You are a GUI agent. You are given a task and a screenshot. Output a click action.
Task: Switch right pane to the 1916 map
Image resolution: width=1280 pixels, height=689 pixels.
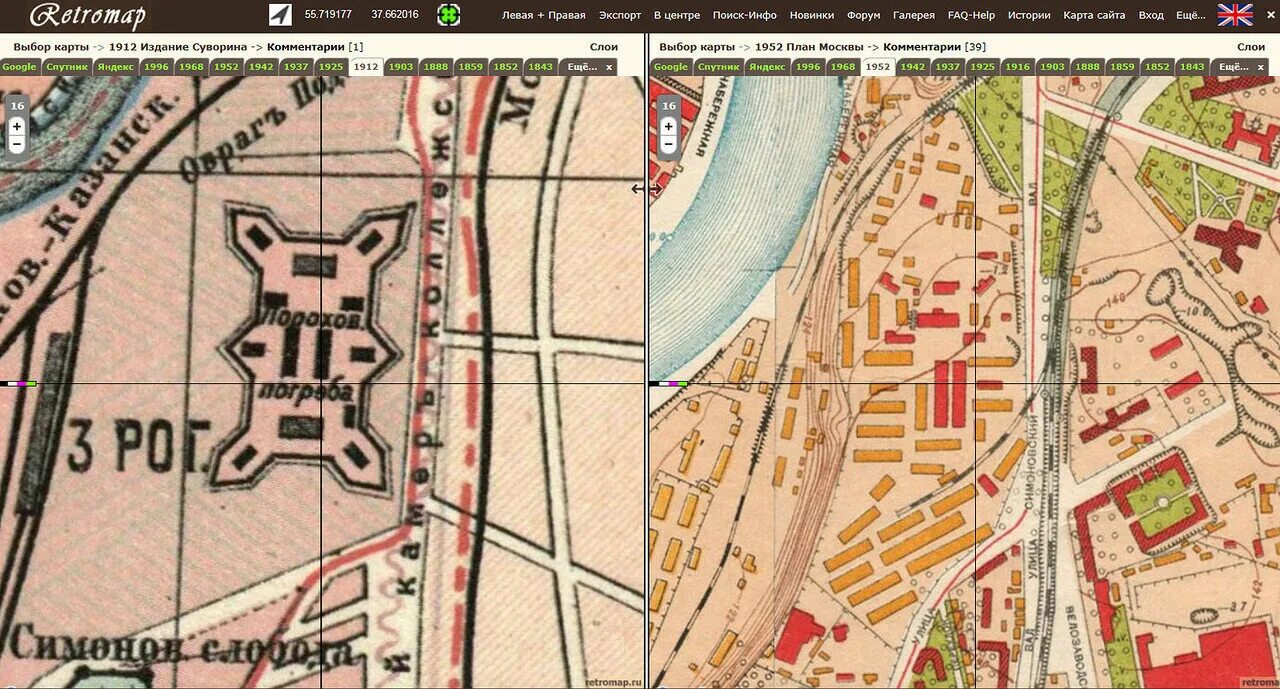(1018, 67)
